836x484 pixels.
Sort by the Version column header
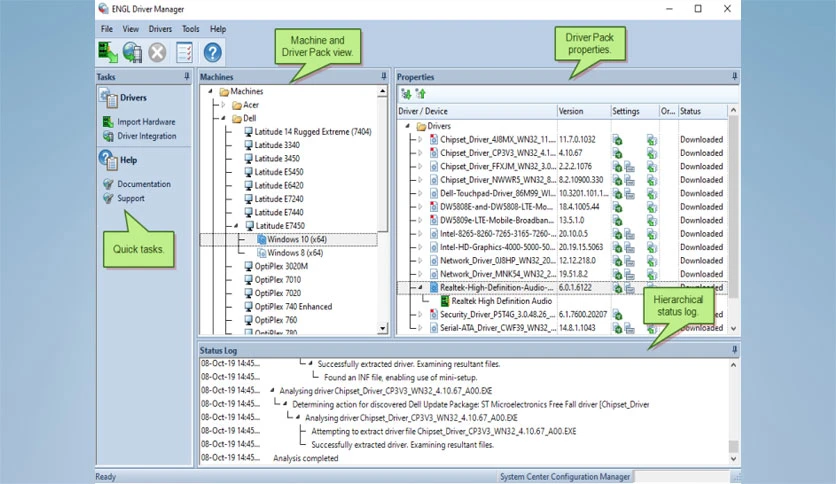pos(584,111)
